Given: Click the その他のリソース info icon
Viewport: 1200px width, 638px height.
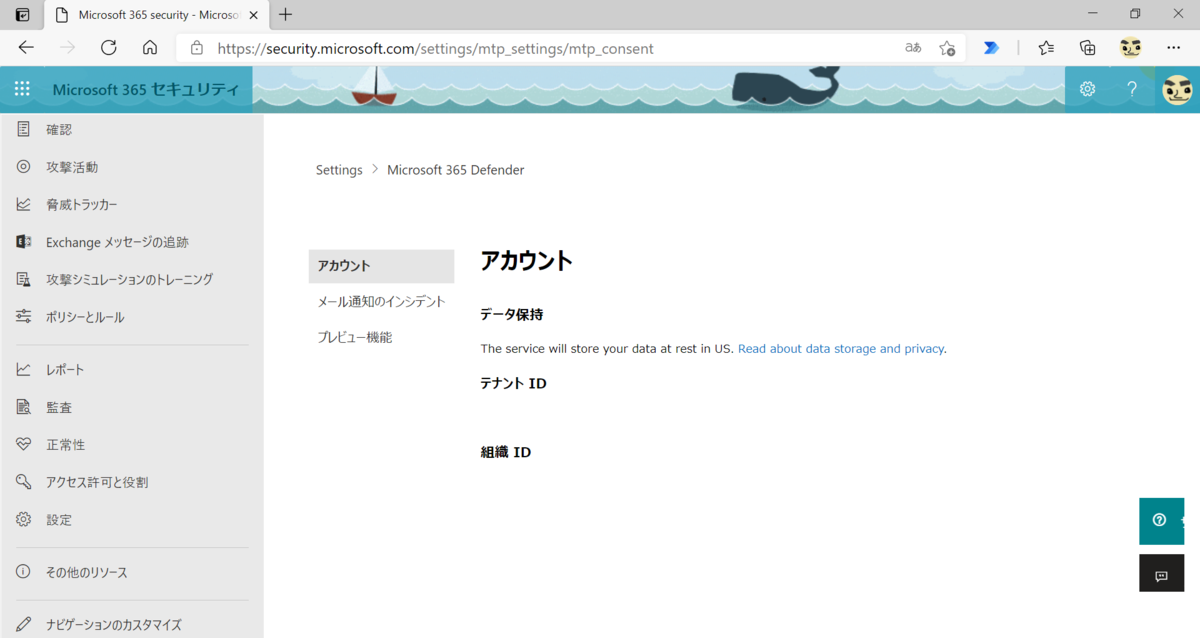Looking at the screenshot, I should tap(24, 573).
